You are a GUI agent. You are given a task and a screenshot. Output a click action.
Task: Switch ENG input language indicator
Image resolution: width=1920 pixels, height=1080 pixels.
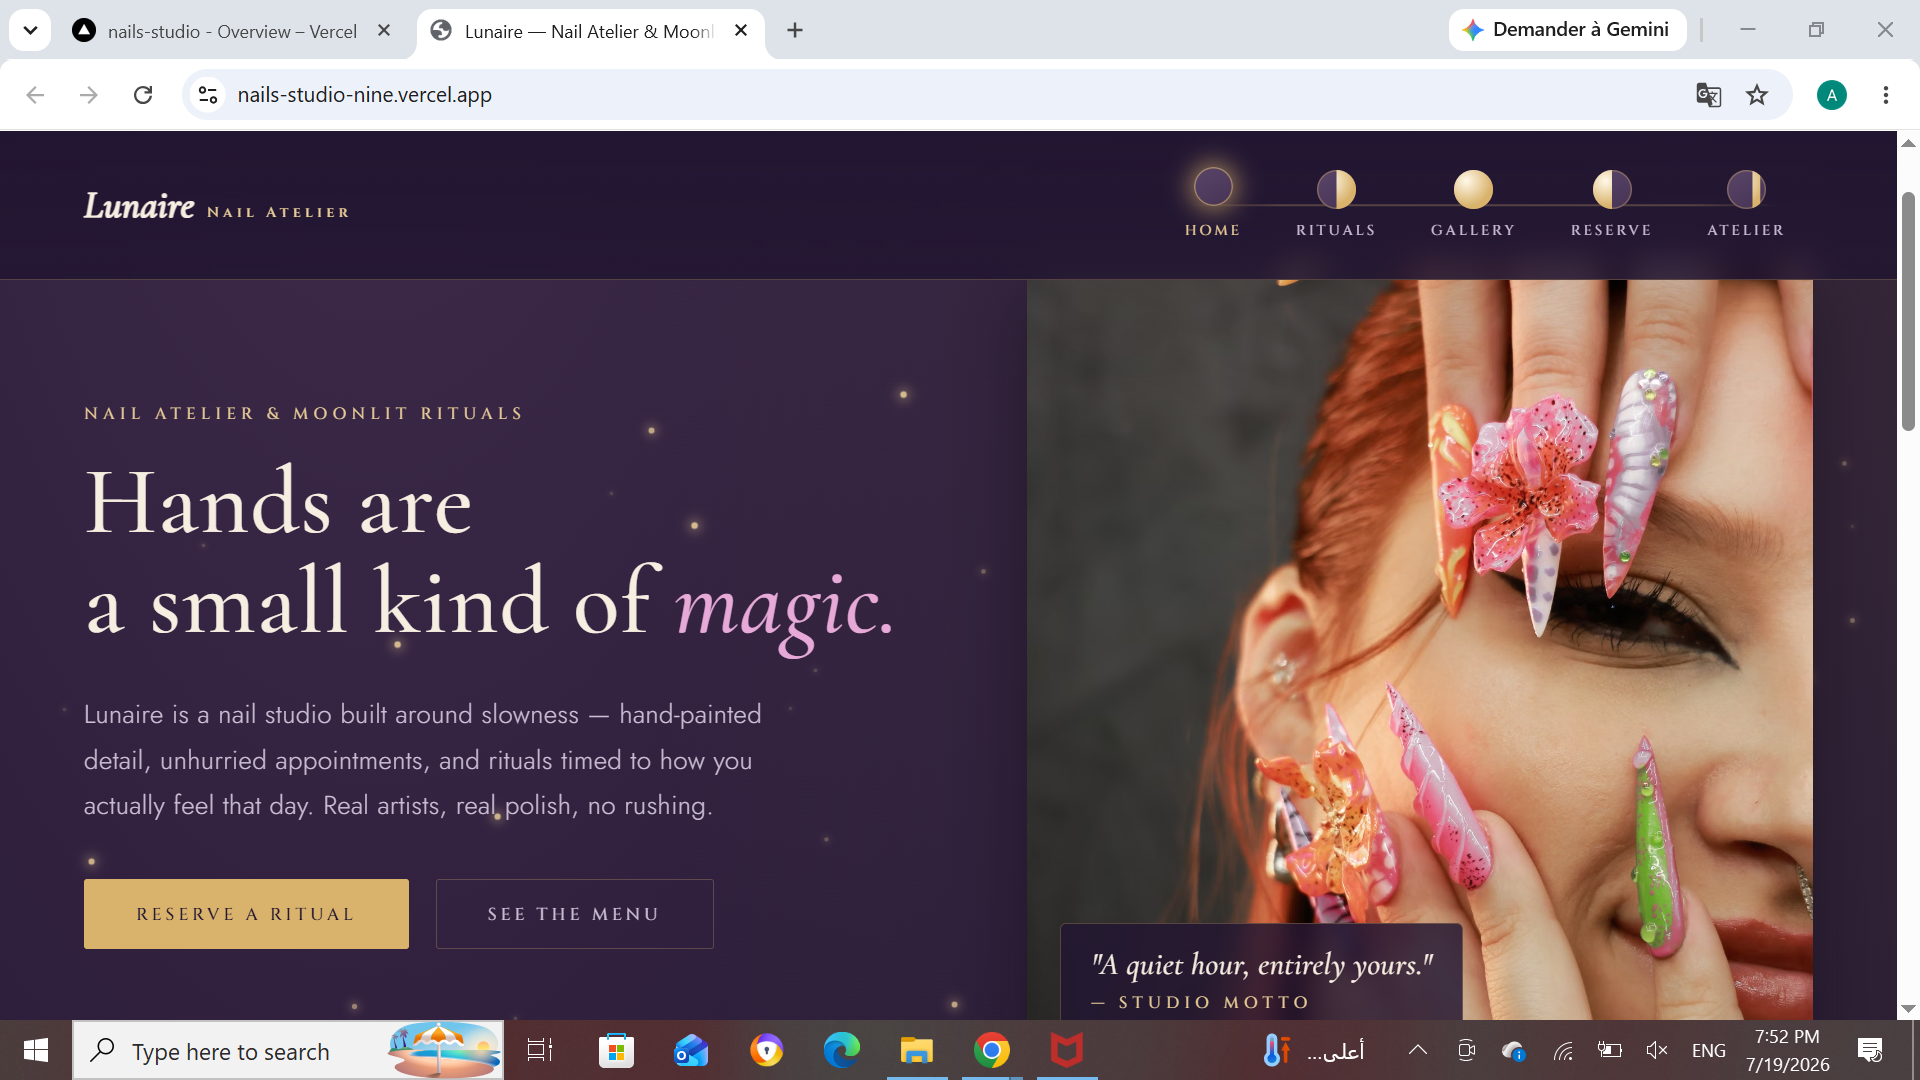pos(1708,1050)
